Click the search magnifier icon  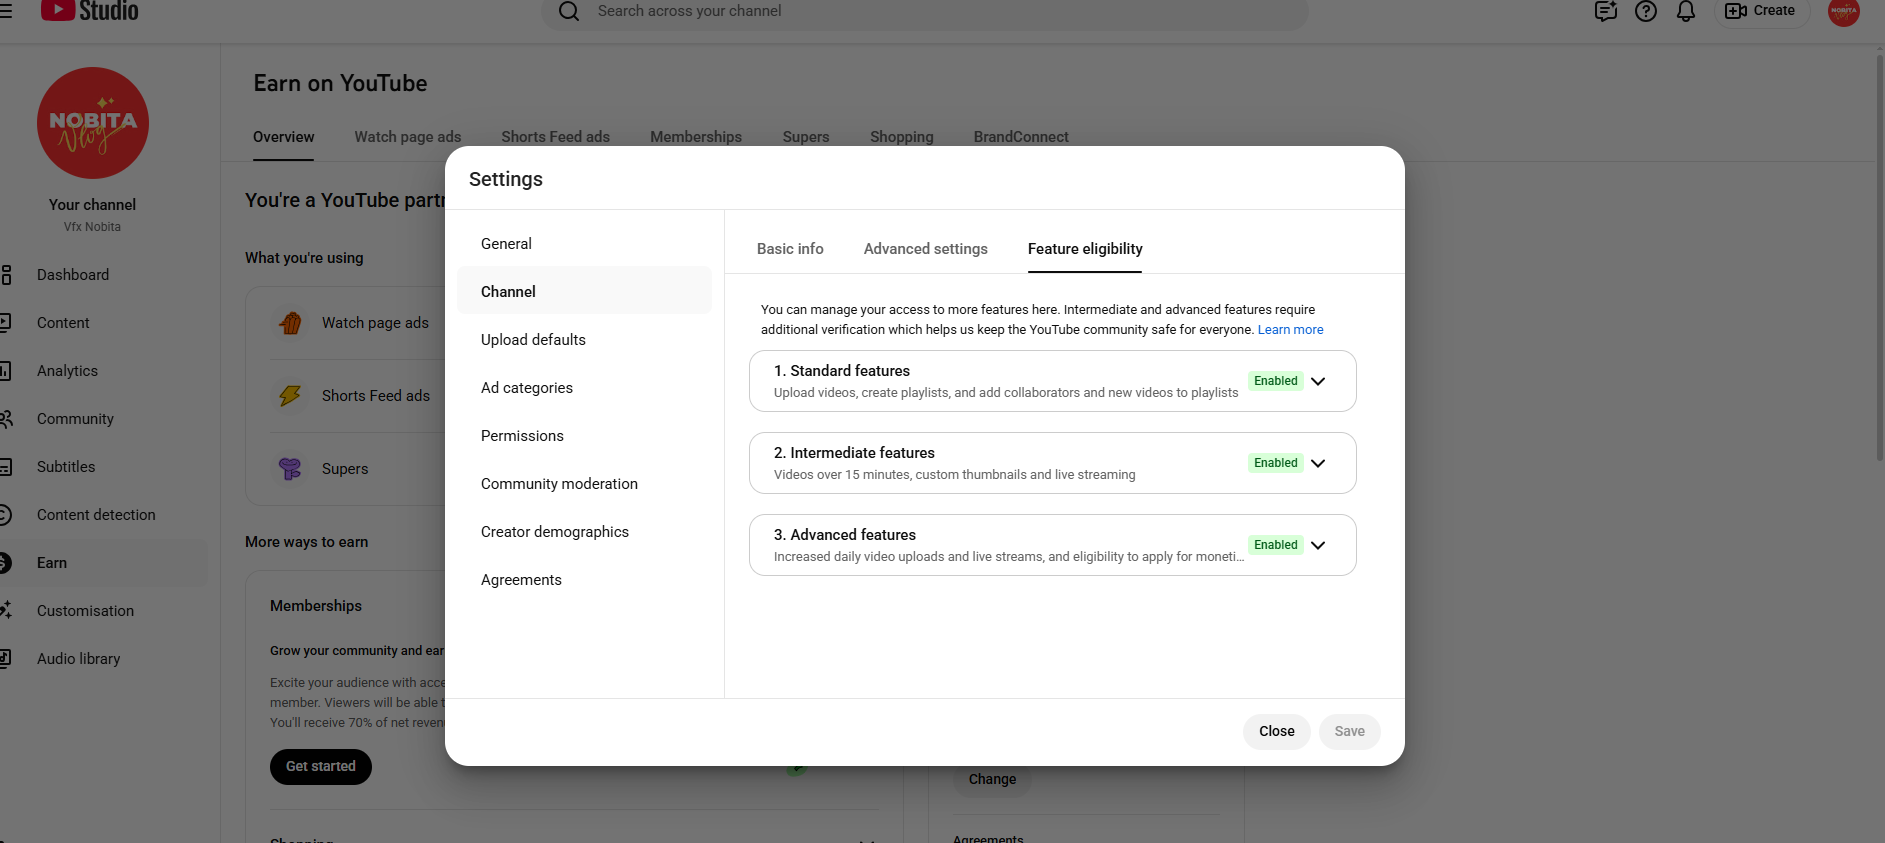[569, 11]
